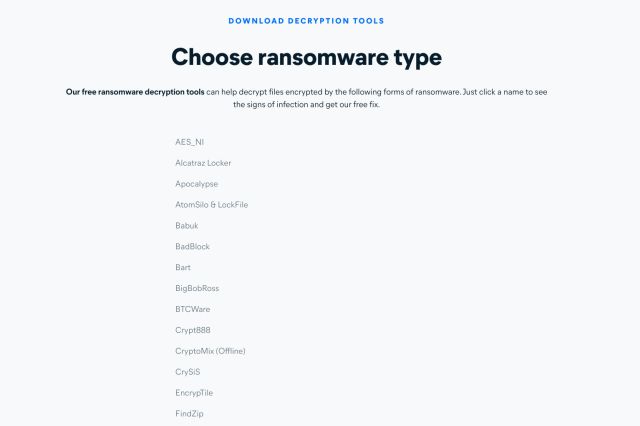Select CrySiS from the ransomware list

pos(188,372)
